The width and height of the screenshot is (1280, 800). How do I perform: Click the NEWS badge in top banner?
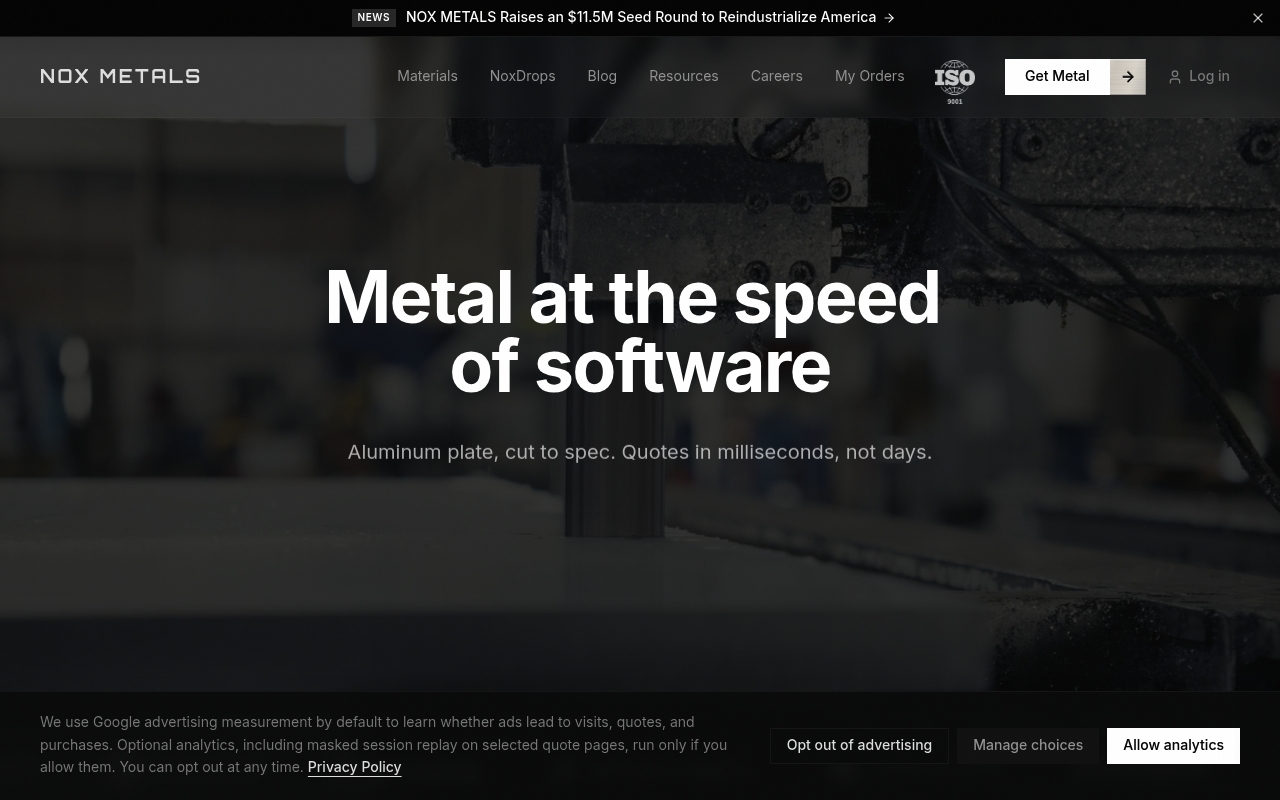pos(374,17)
